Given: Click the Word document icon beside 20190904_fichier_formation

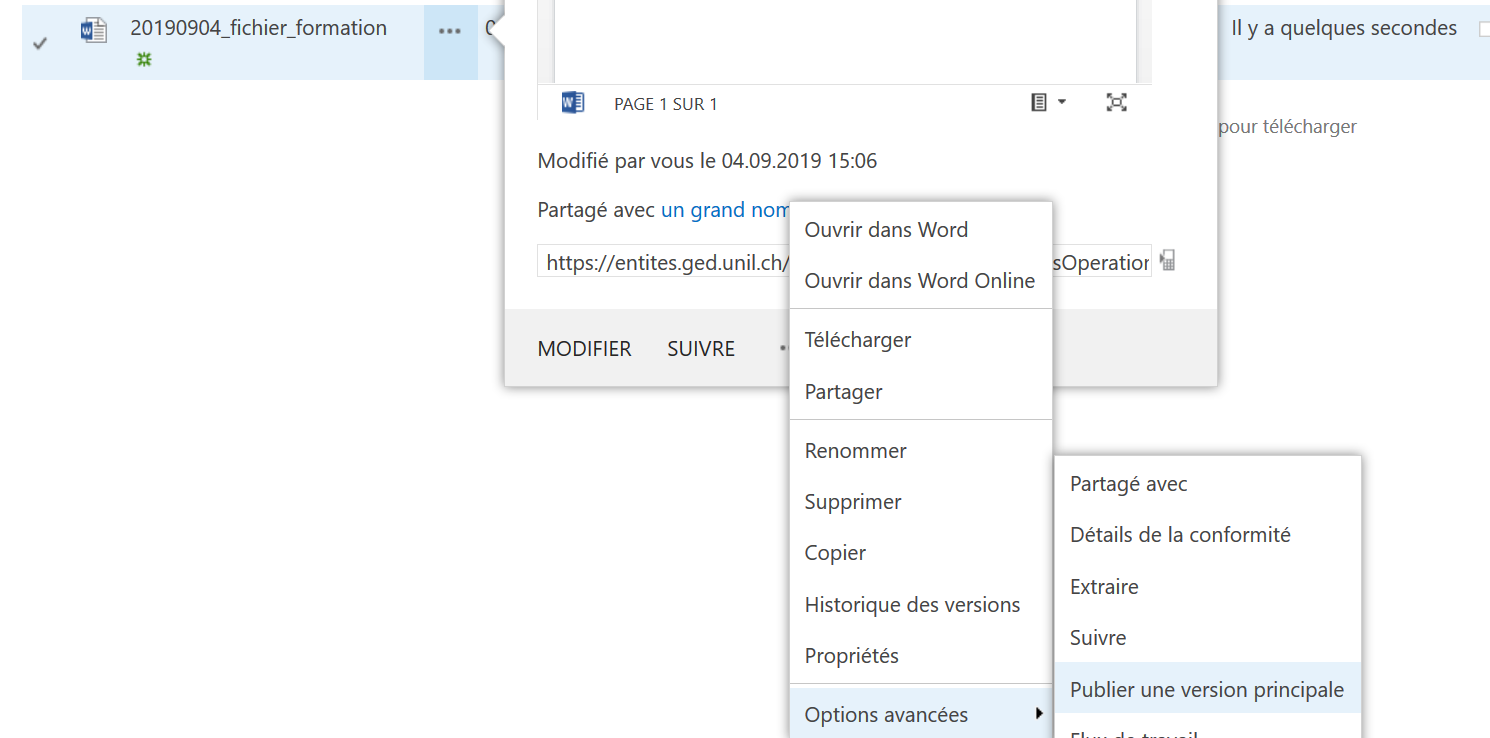Looking at the screenshot, I should [93, 31].
